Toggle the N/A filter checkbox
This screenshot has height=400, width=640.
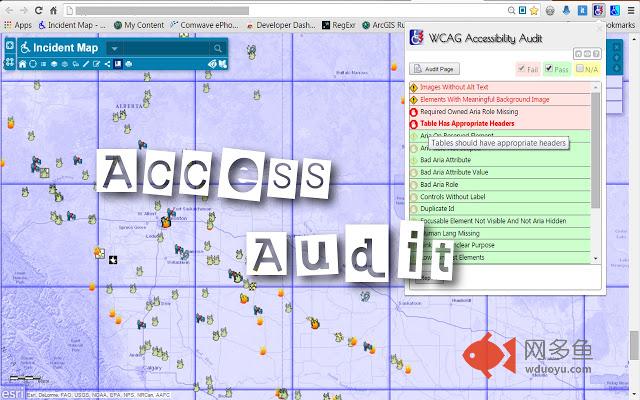(x=579, y=69)
